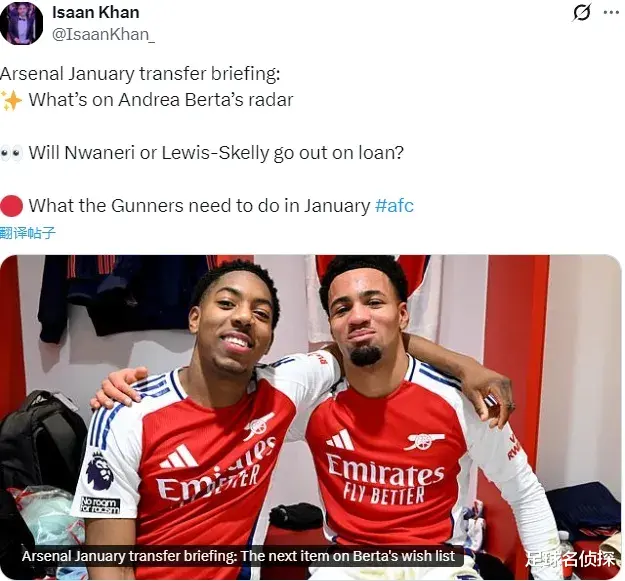Image resolution: width=625 pixels, height=581 pixels.
Task: Open the @IsaanKhan_ handle link
Action: point(103,35)
